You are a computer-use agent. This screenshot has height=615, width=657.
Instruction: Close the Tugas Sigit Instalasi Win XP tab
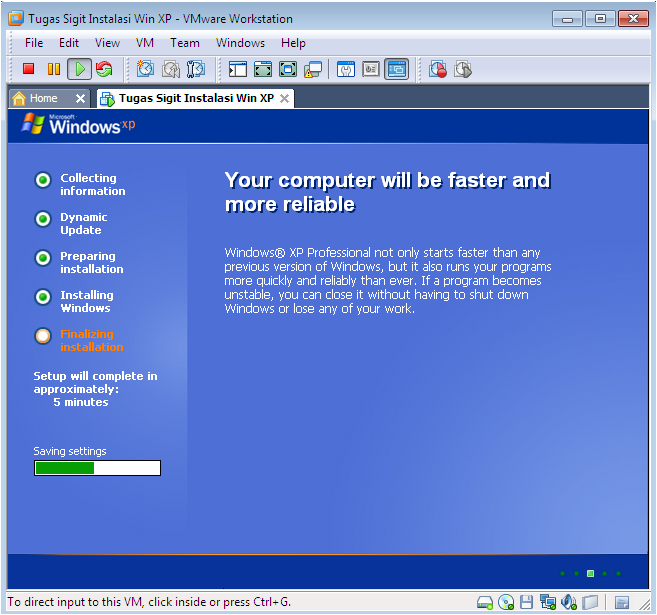285,99
